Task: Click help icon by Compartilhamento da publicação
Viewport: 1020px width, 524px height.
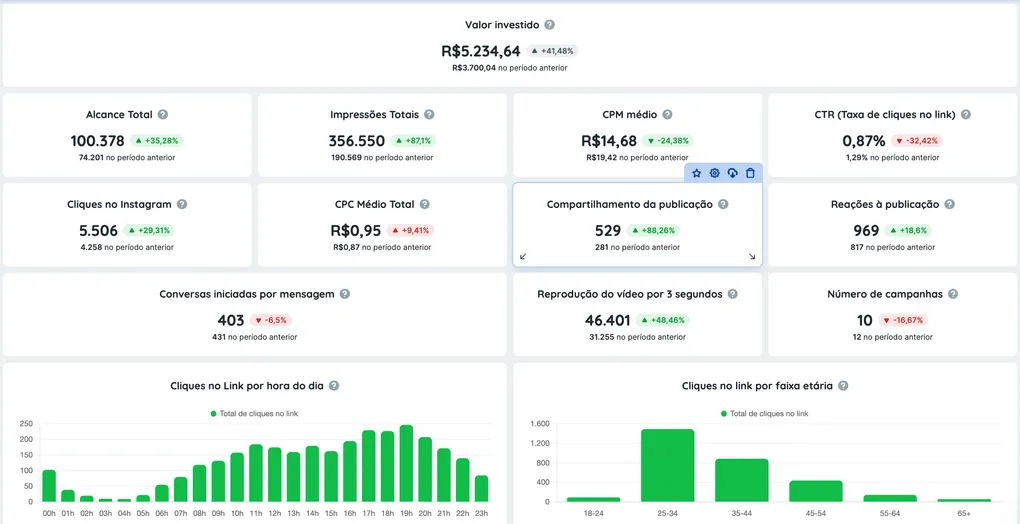Action: (x=723, y=204)
